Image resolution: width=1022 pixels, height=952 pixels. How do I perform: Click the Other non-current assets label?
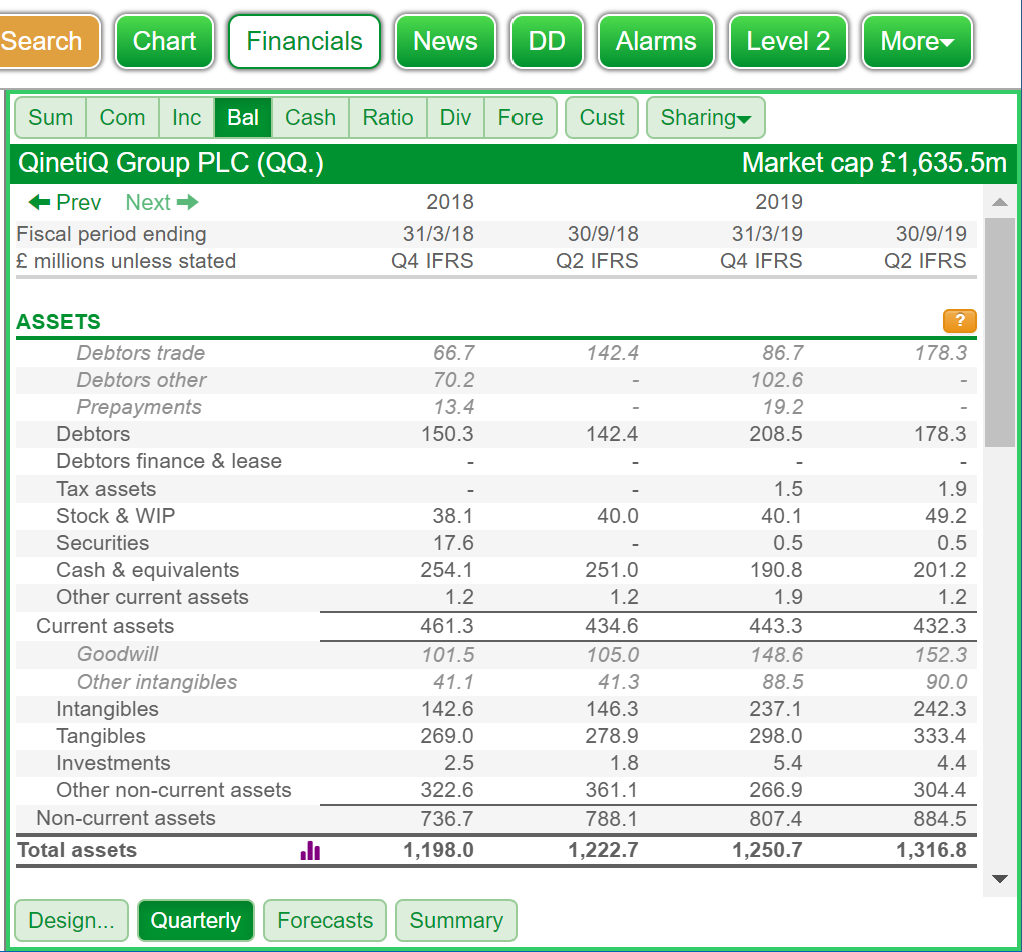pos(173,790)
